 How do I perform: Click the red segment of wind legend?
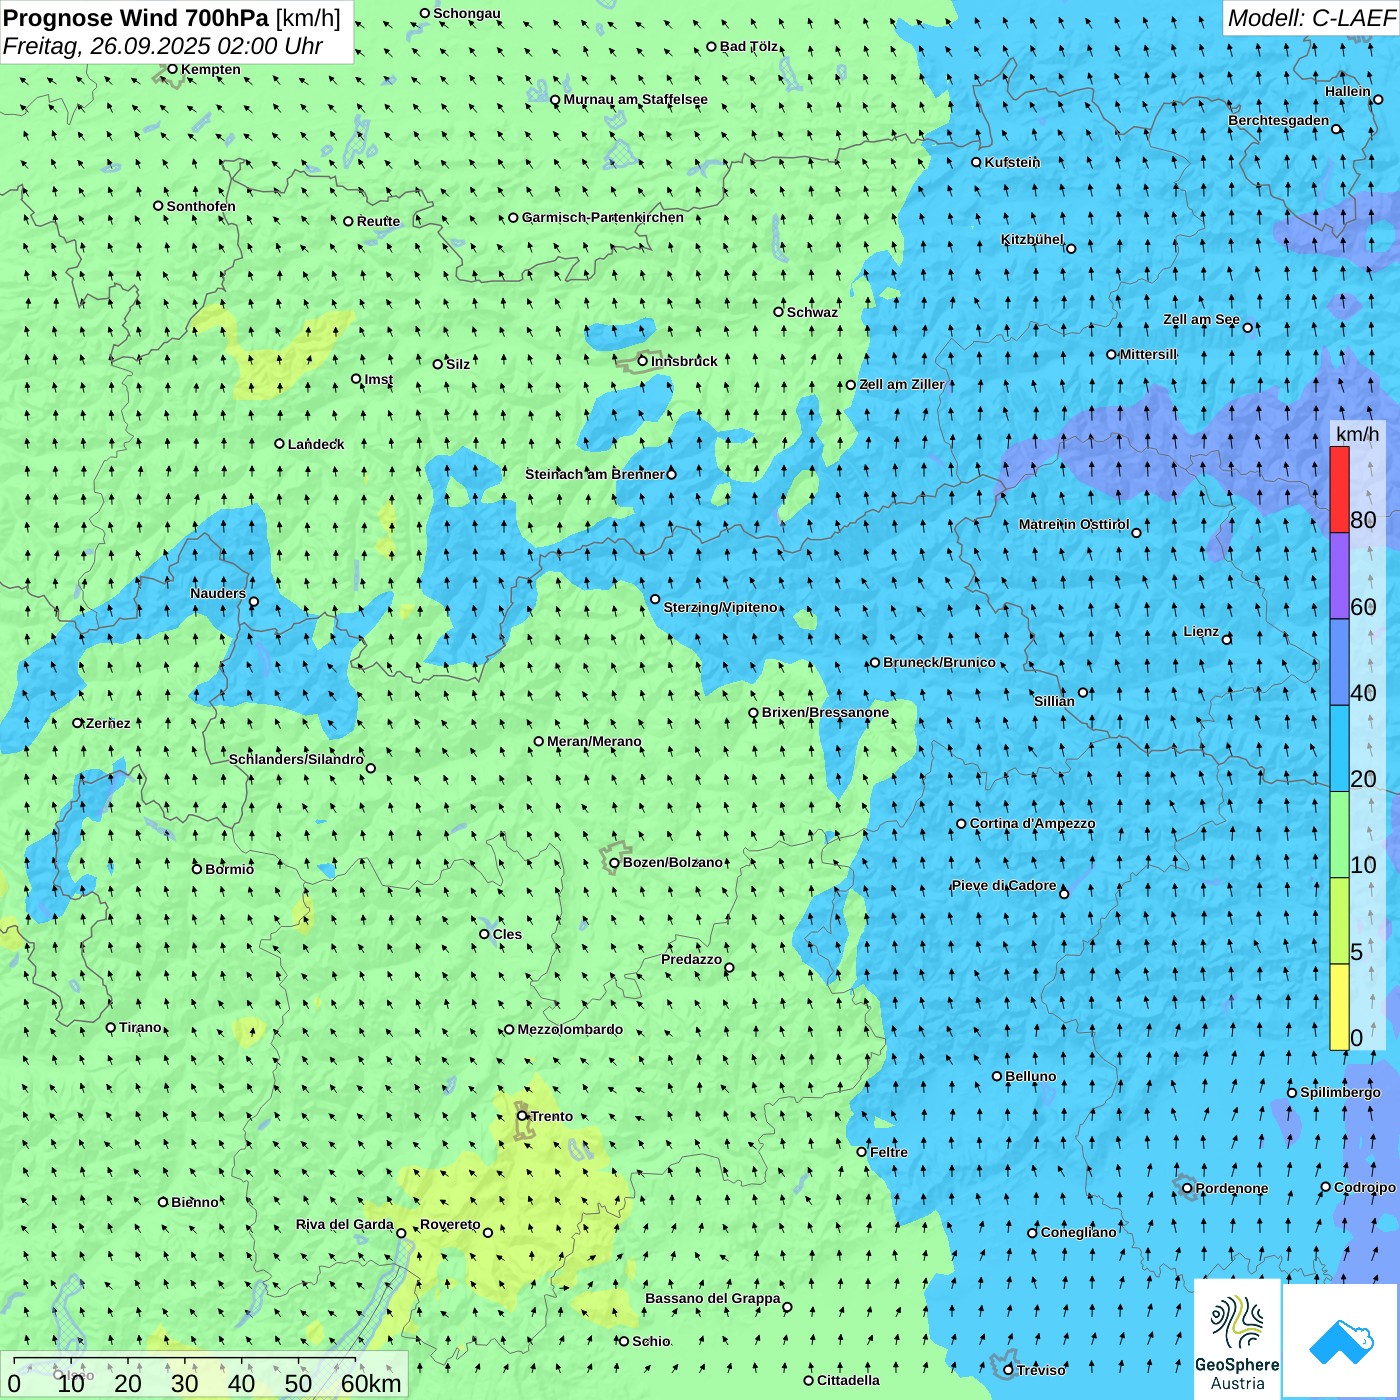(1339, 490)
